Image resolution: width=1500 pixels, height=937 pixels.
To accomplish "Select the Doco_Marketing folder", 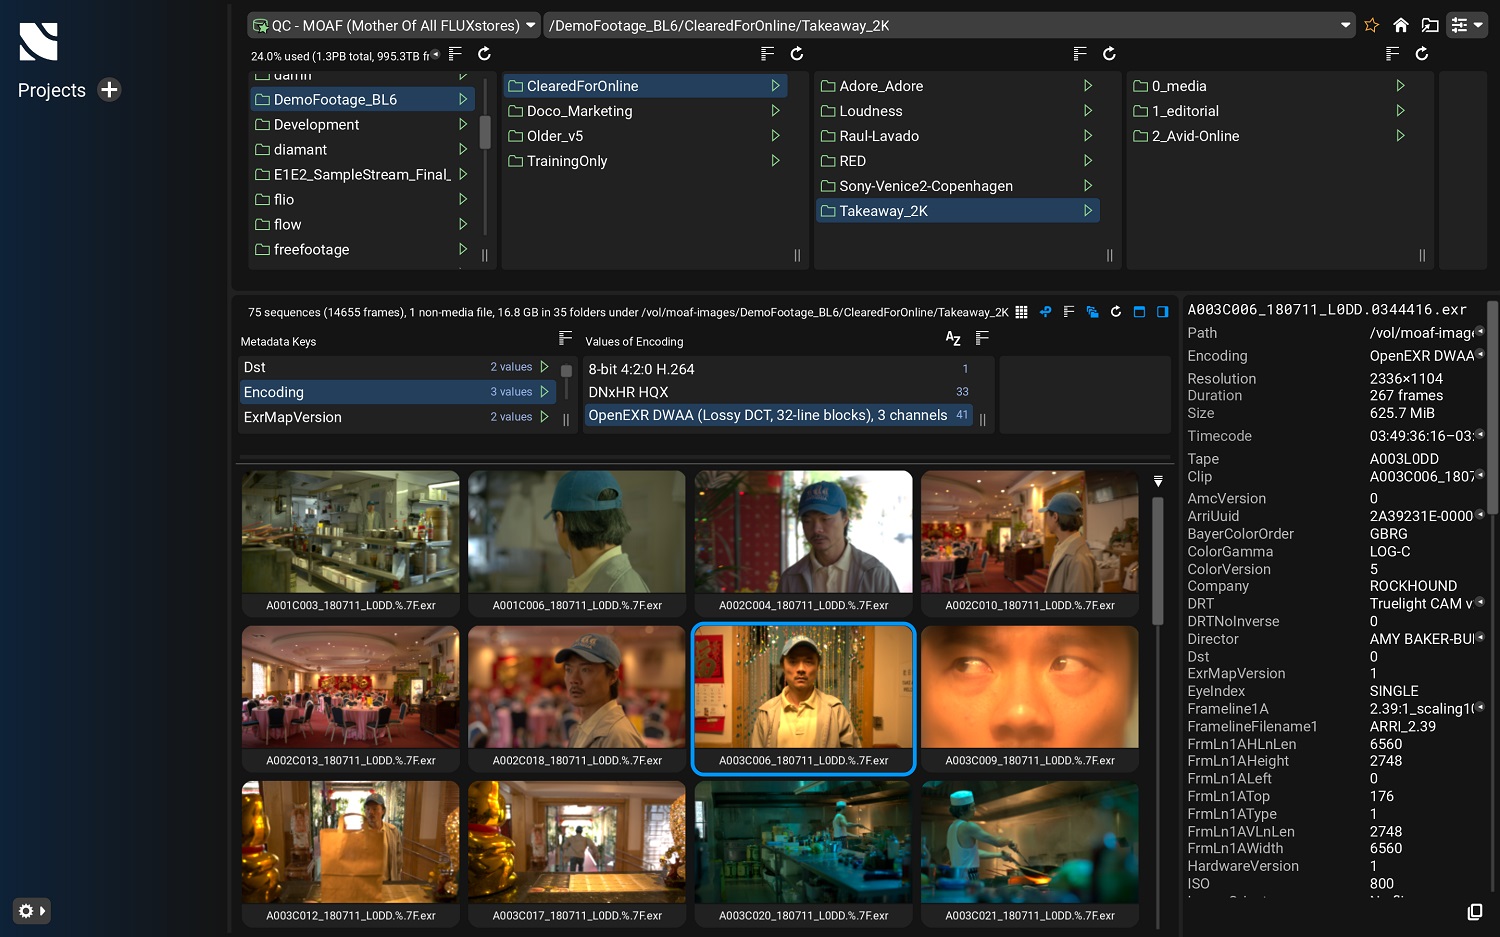I will (x=645, y=111).
